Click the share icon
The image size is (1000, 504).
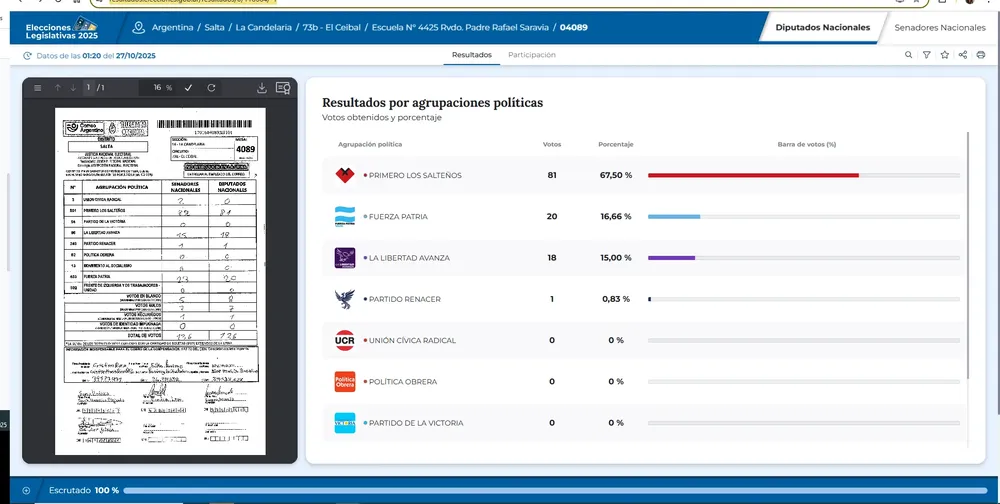click(963, 55)
